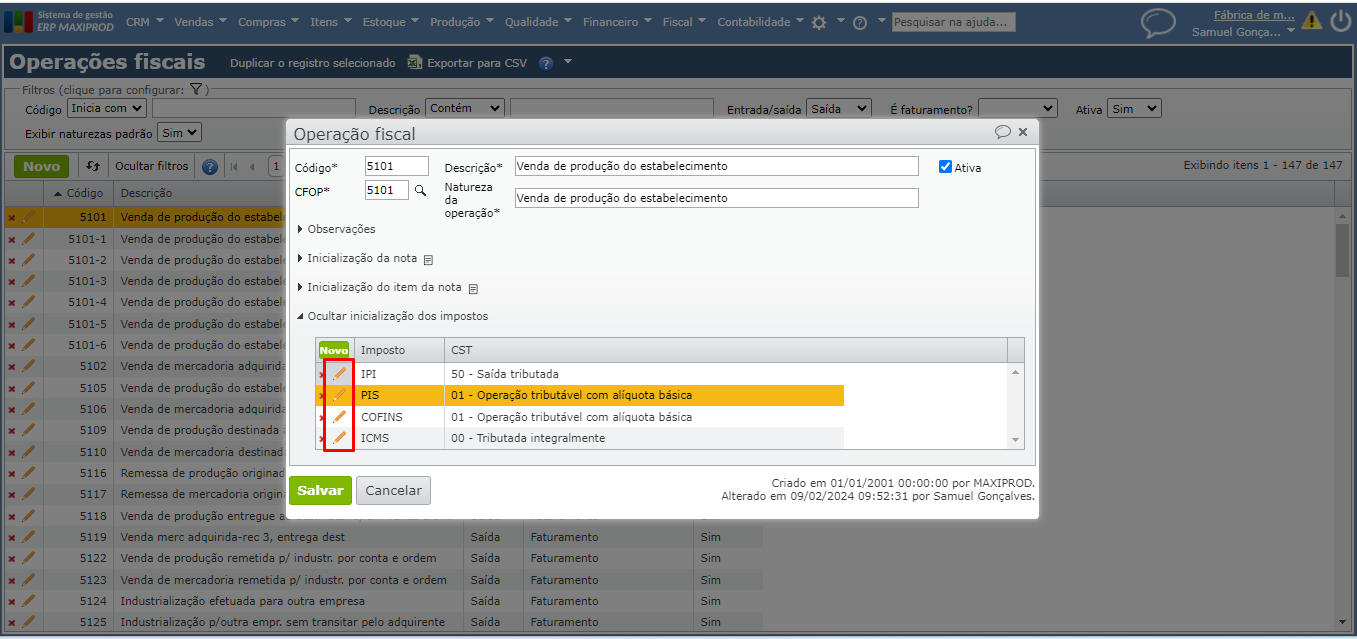The image size is (1357, 639).
Task: Click the CFOP search magnifier icon
Action: pos(421,190)
